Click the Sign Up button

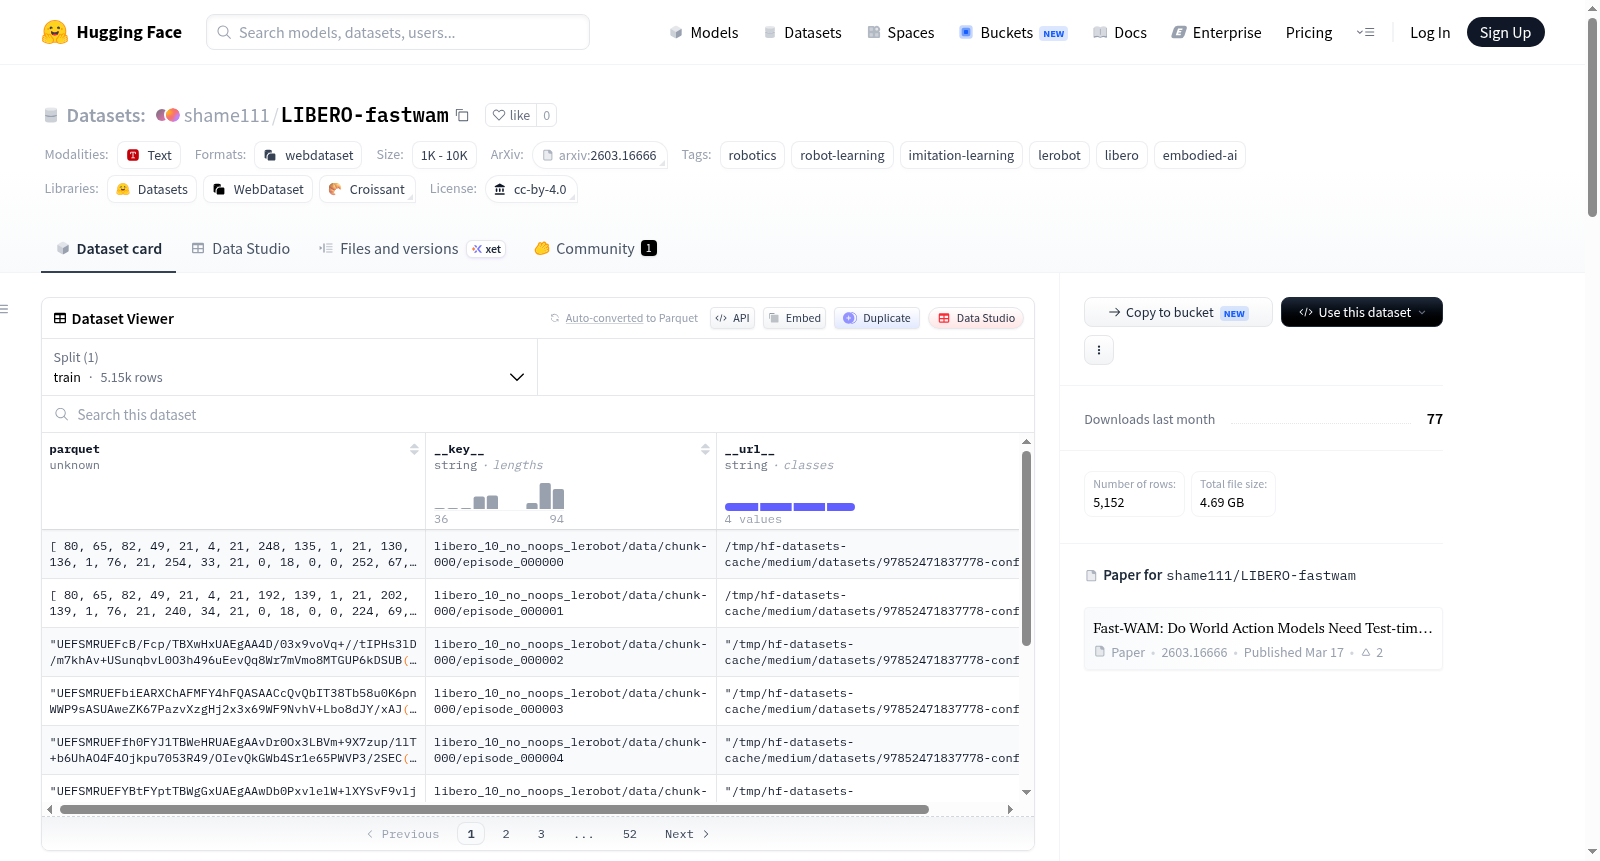pyautogui.click(x=1506, y=33)
